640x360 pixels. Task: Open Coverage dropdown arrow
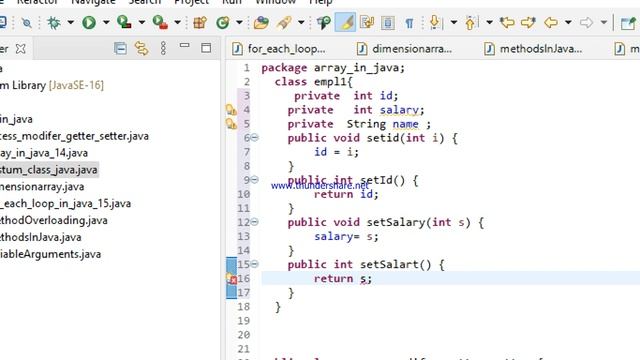tap(142, 22)
